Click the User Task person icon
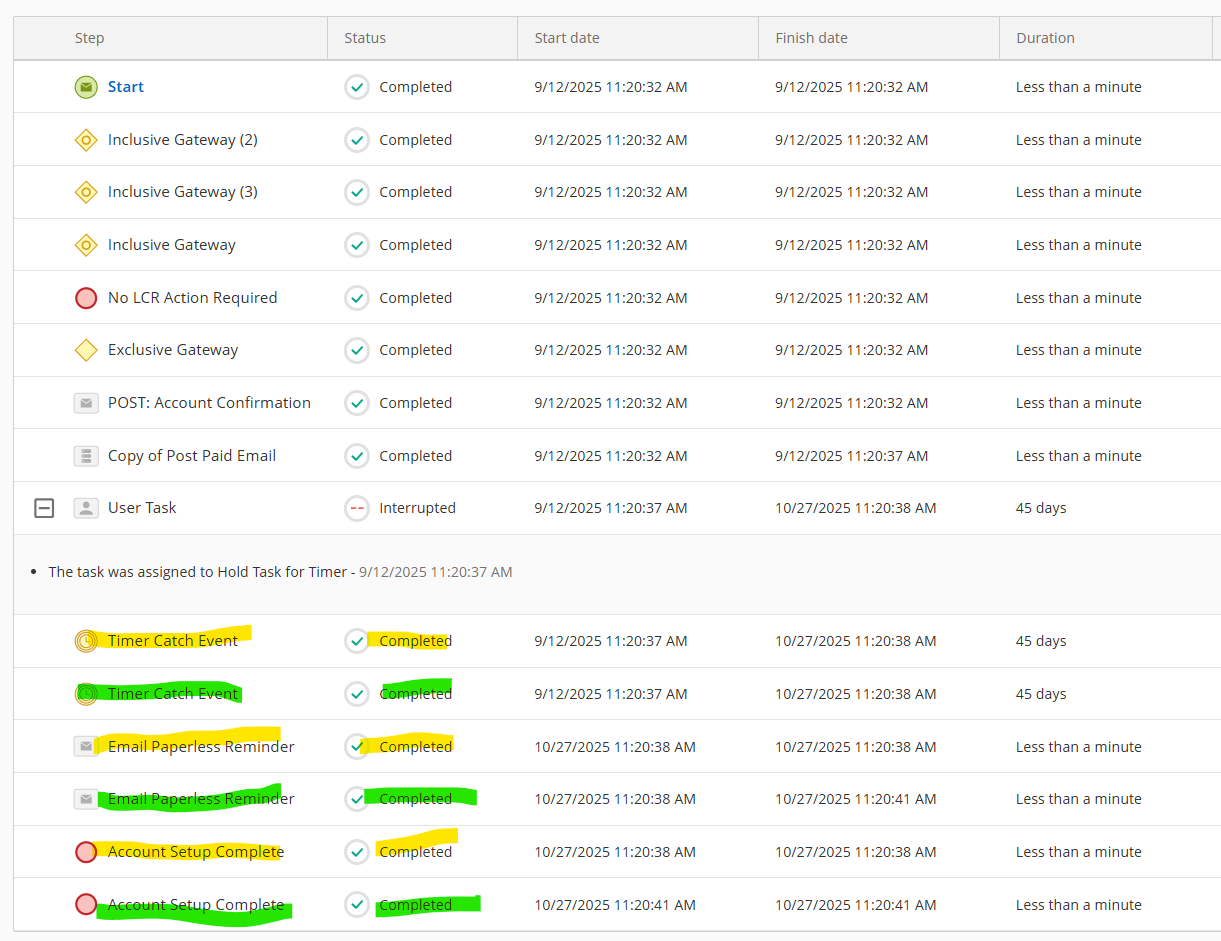This screenshot has width=1221, height=941. point(86,508)
